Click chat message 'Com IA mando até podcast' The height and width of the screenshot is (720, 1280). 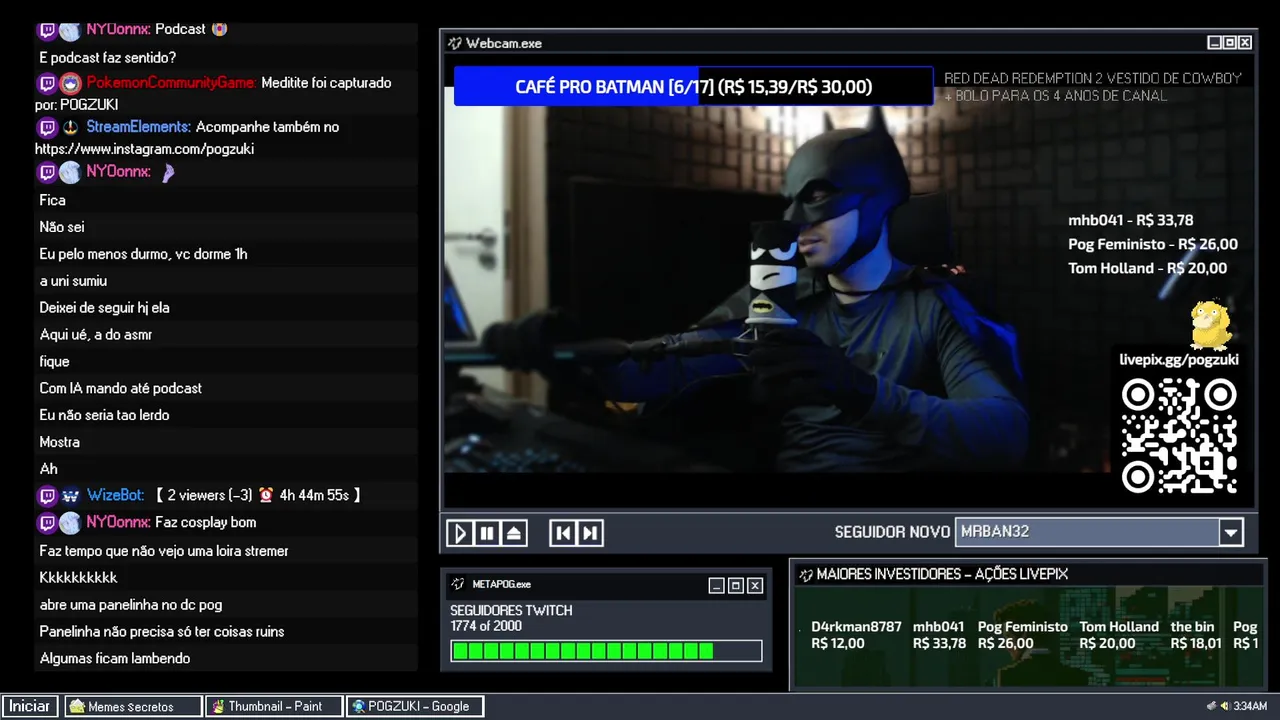tap(120, 388)
